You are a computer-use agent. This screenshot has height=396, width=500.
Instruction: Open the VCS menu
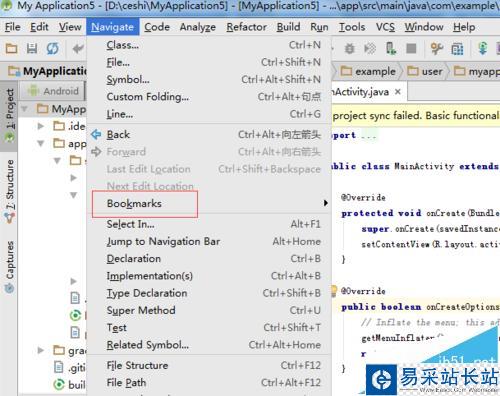tap(385, 27)
